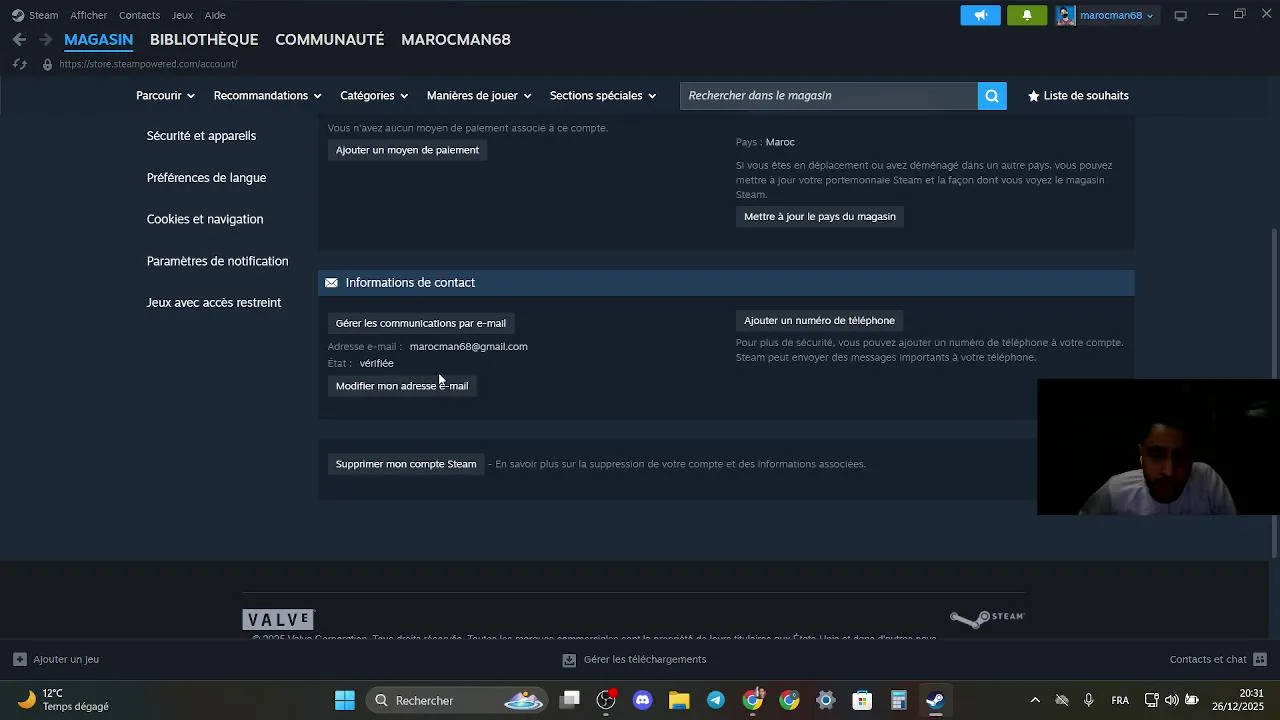Viewport: 1280px width, 720px height.
Task: Open Telegram from the taskbar
Action: (716, 700)
